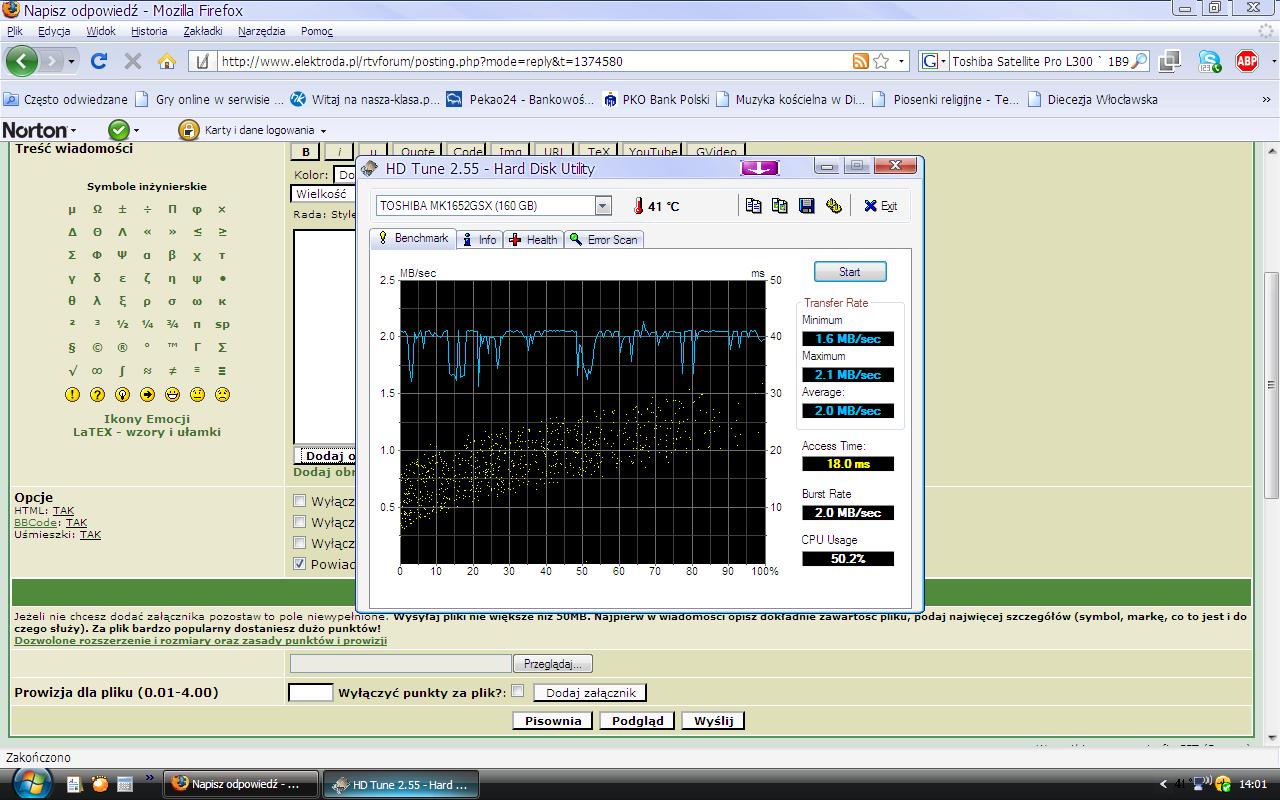Screen dimensions: 1280x800
Task: Bookmark this page with the star icon
Action: tap(881, 61)
